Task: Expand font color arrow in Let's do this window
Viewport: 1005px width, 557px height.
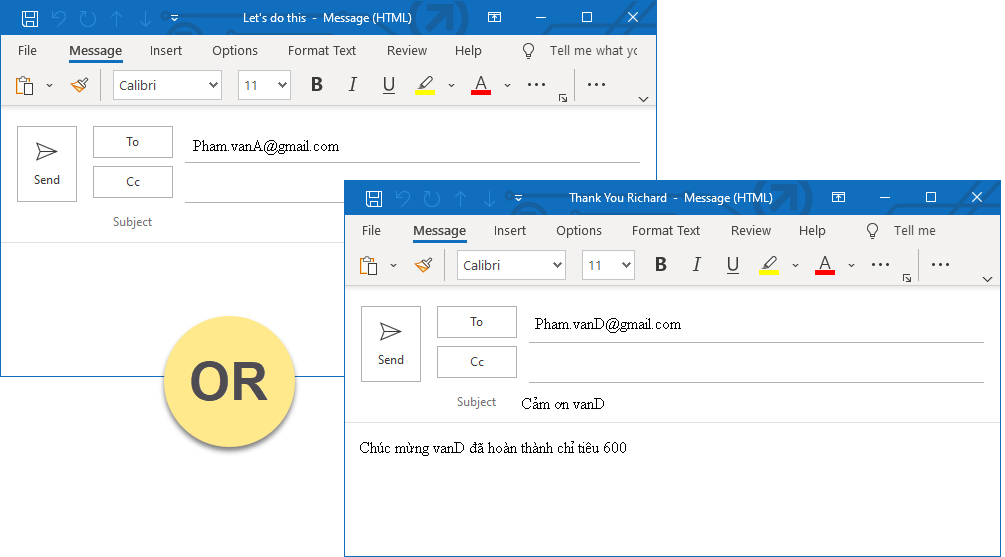Action: [507, 85]
